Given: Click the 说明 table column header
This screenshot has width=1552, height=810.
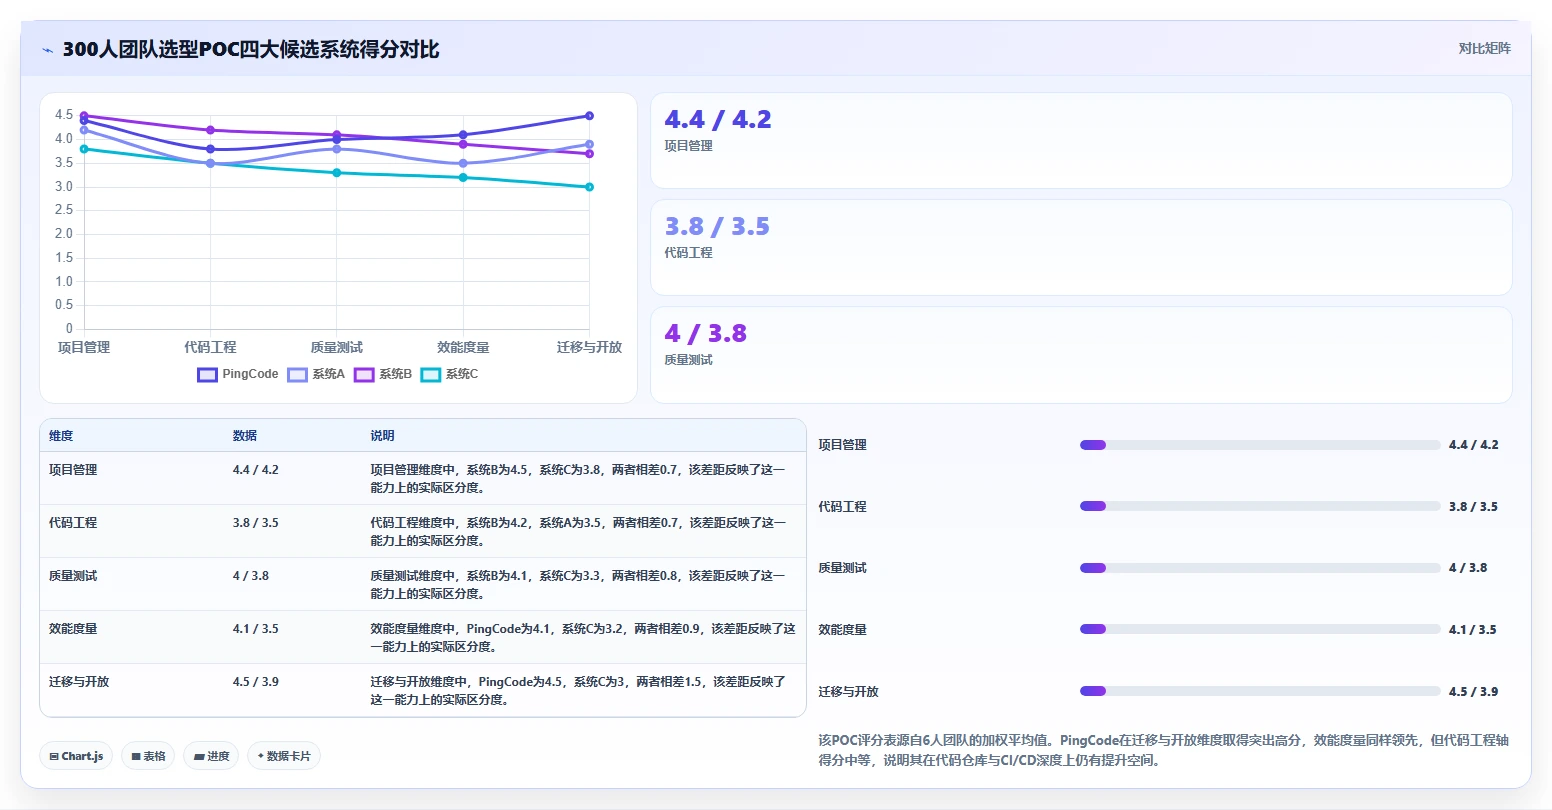Looking at the screenshot, I should pos(382,436).
